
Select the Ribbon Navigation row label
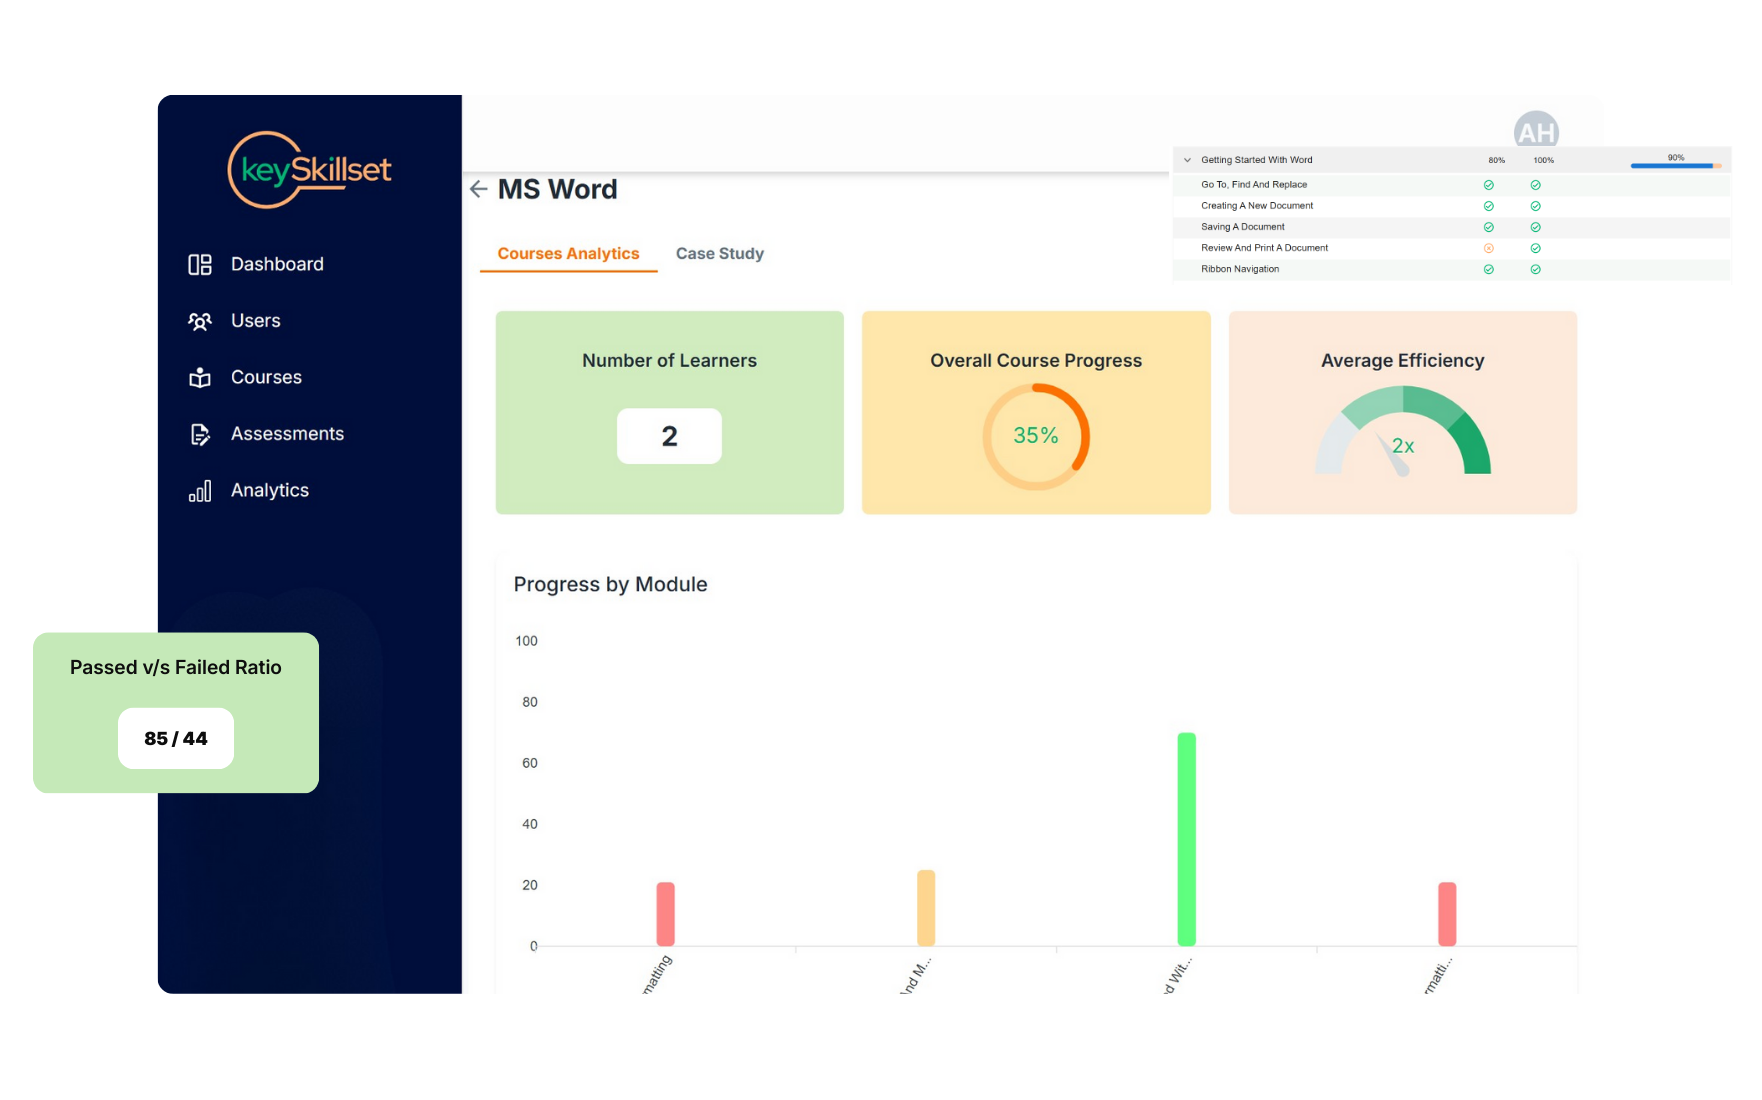(x=1240, y=269)
